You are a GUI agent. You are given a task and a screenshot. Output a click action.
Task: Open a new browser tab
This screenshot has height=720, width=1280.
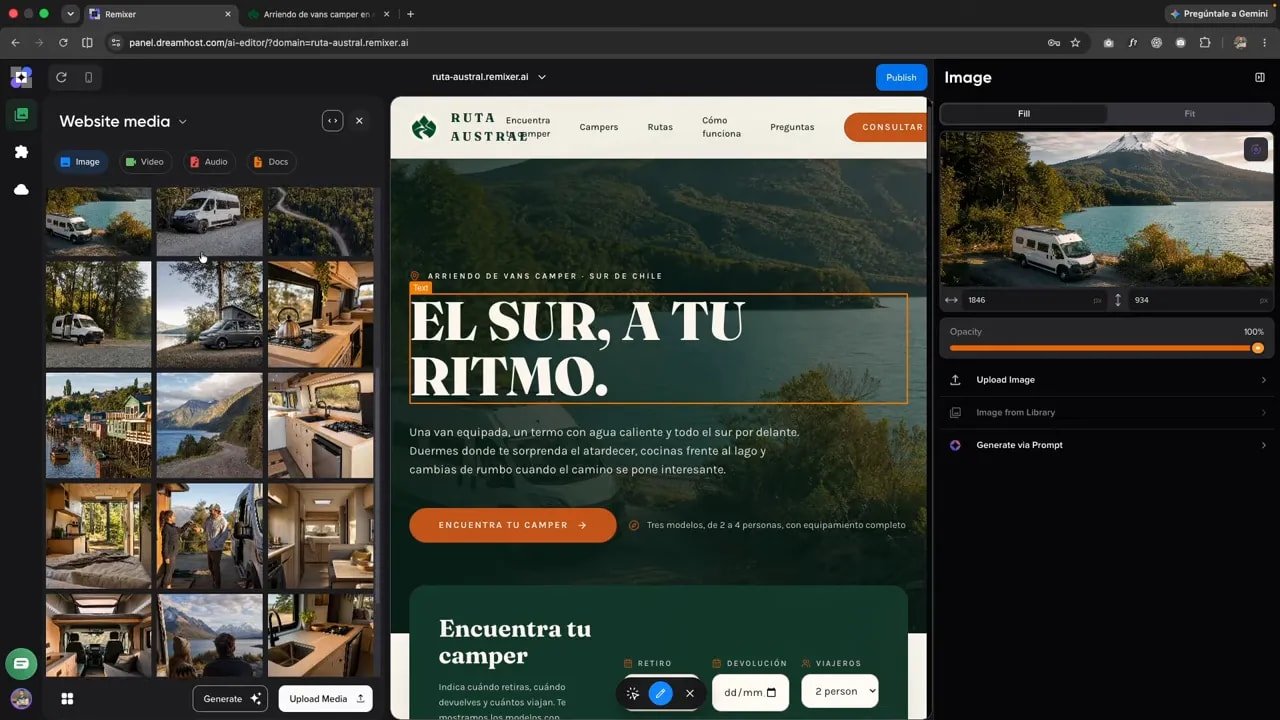tap(410, 14)
